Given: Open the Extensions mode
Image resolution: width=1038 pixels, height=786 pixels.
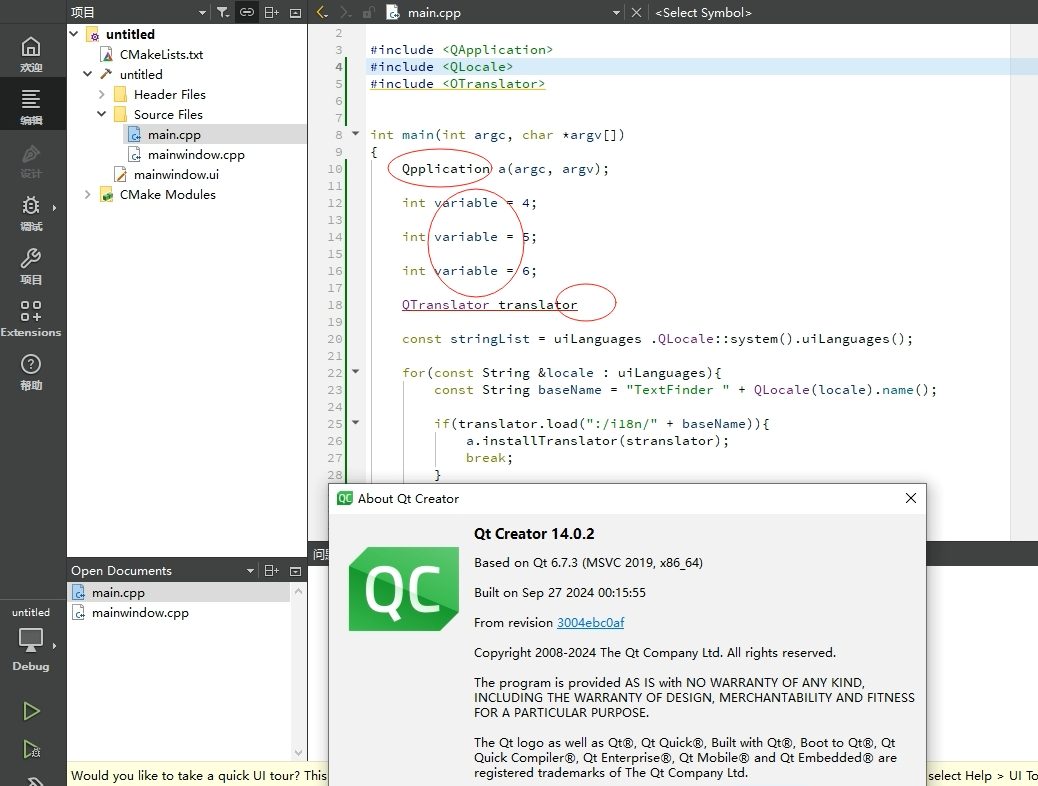Looking at the screenshot, I should coord(31,319).
